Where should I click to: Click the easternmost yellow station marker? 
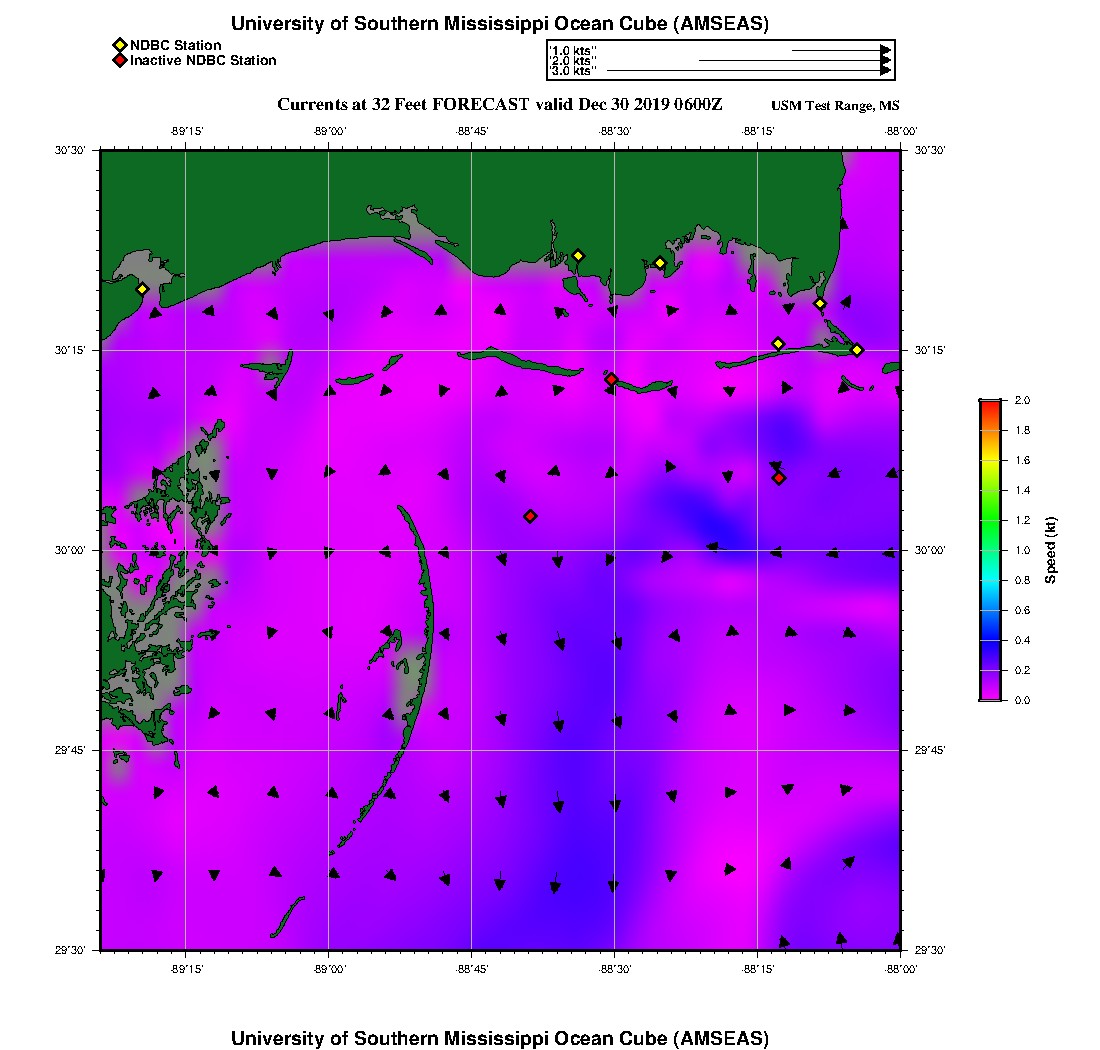click(x=857, y=349)
